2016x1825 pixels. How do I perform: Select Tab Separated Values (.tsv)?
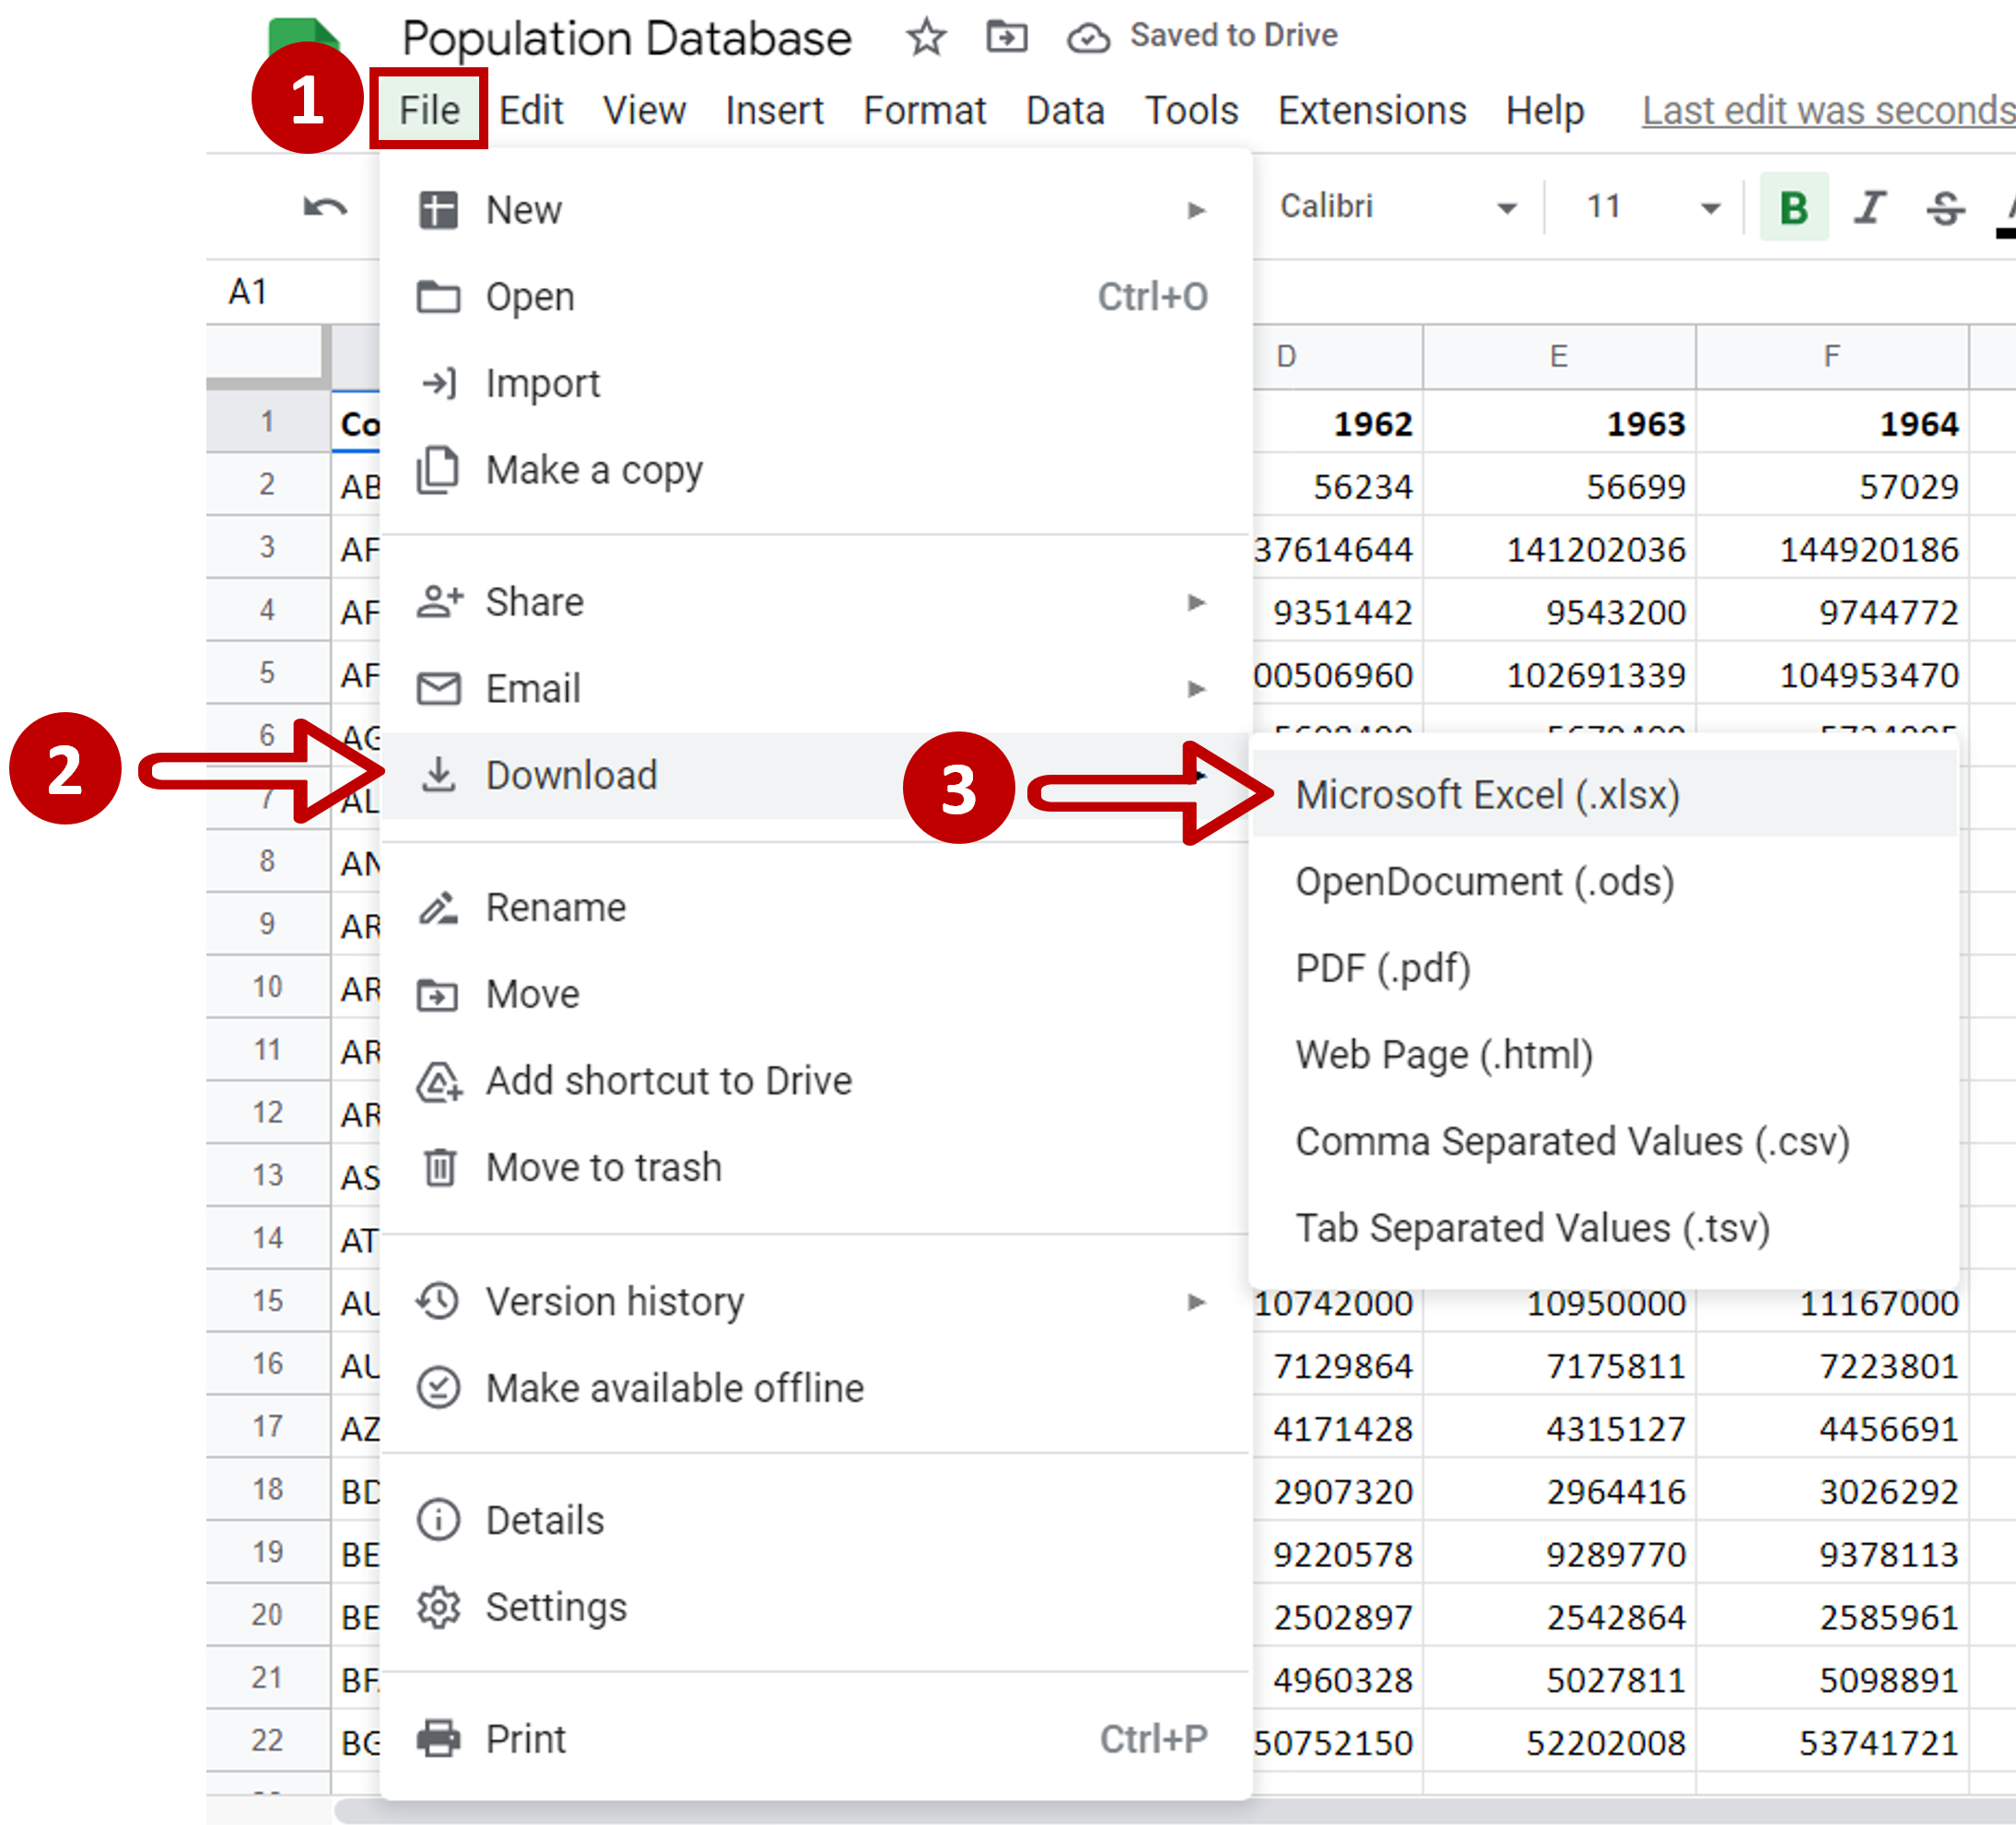(x=1604, y=1228)
